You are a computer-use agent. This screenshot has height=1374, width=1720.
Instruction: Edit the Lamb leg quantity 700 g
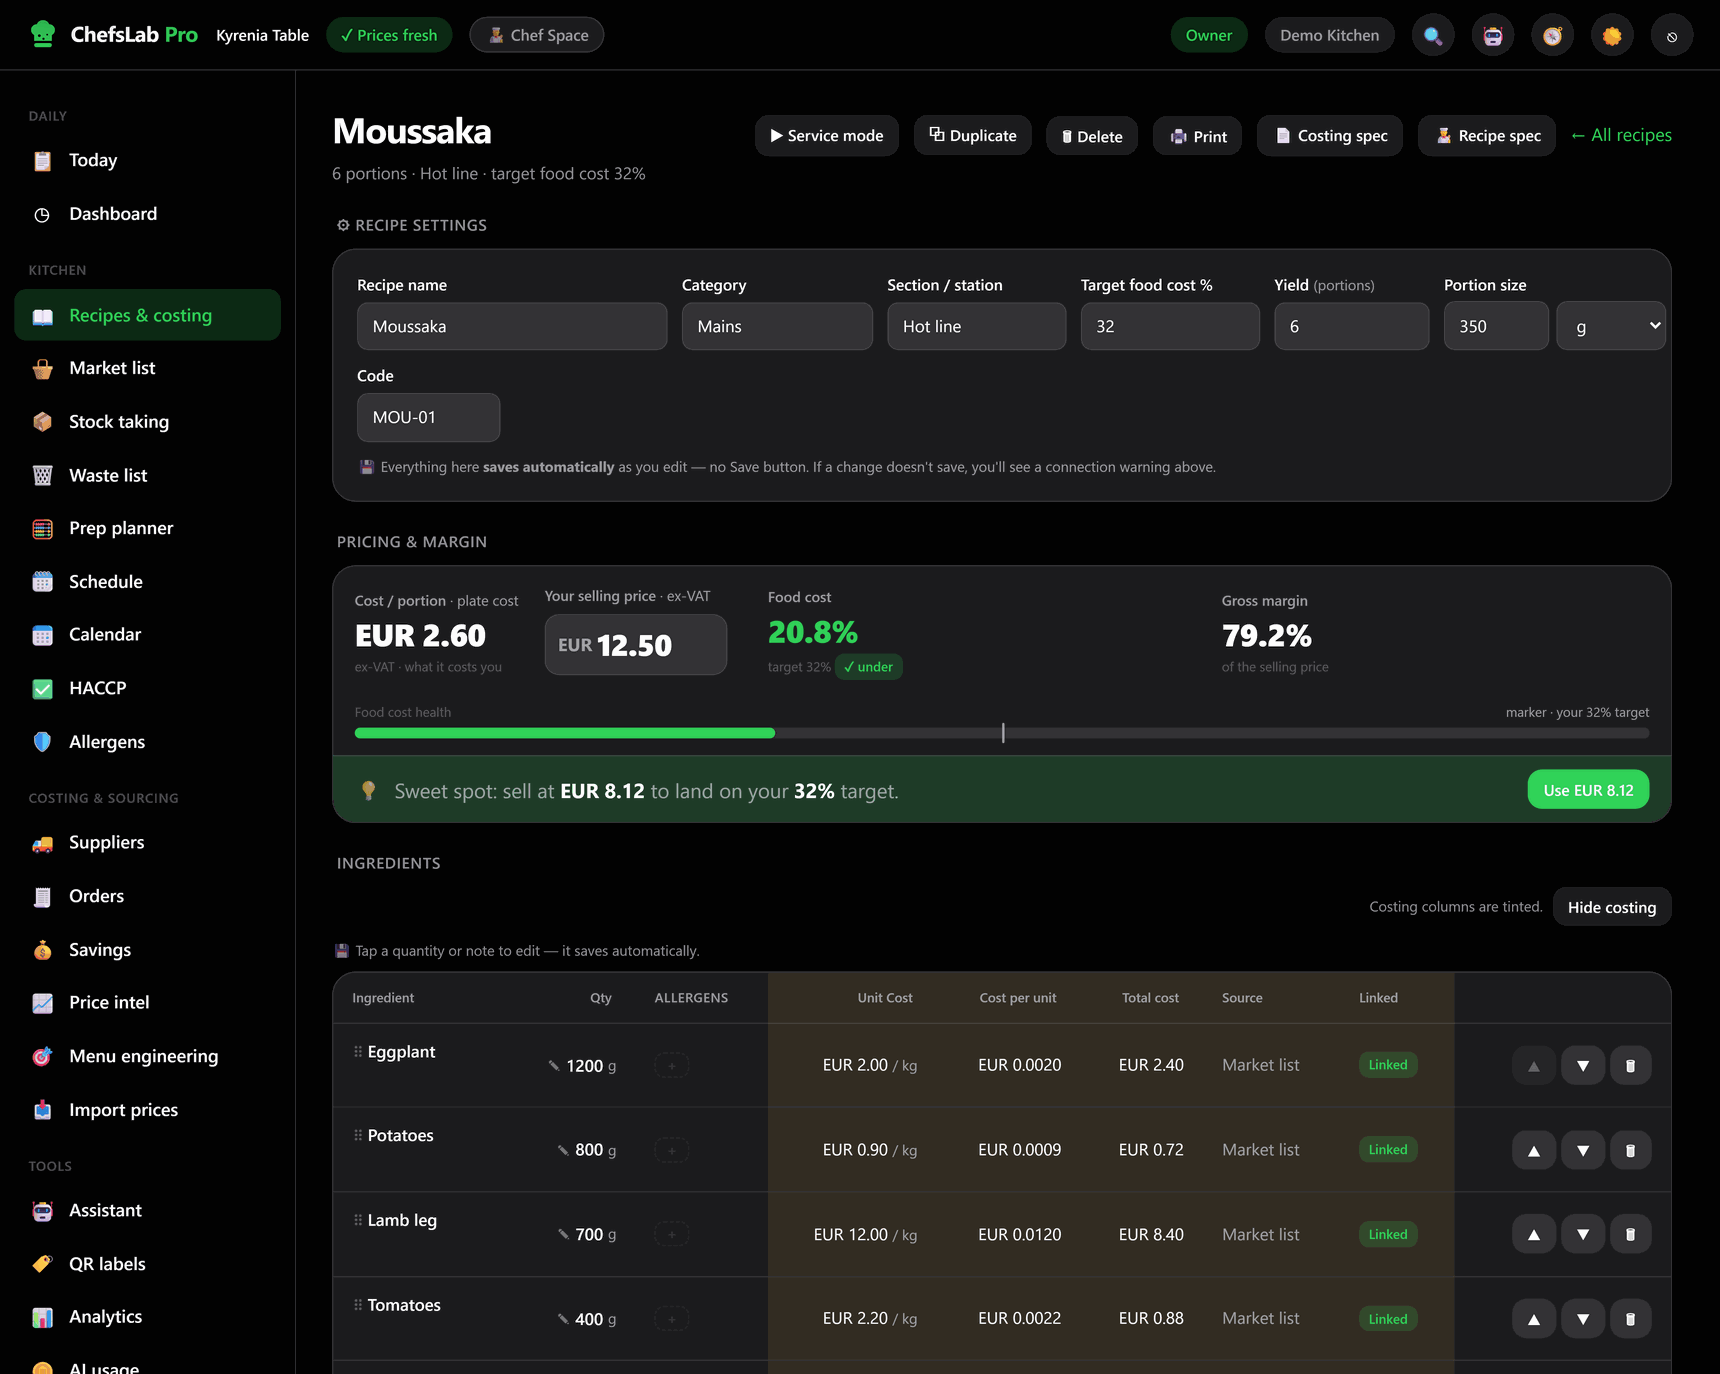click(588, 1235)
